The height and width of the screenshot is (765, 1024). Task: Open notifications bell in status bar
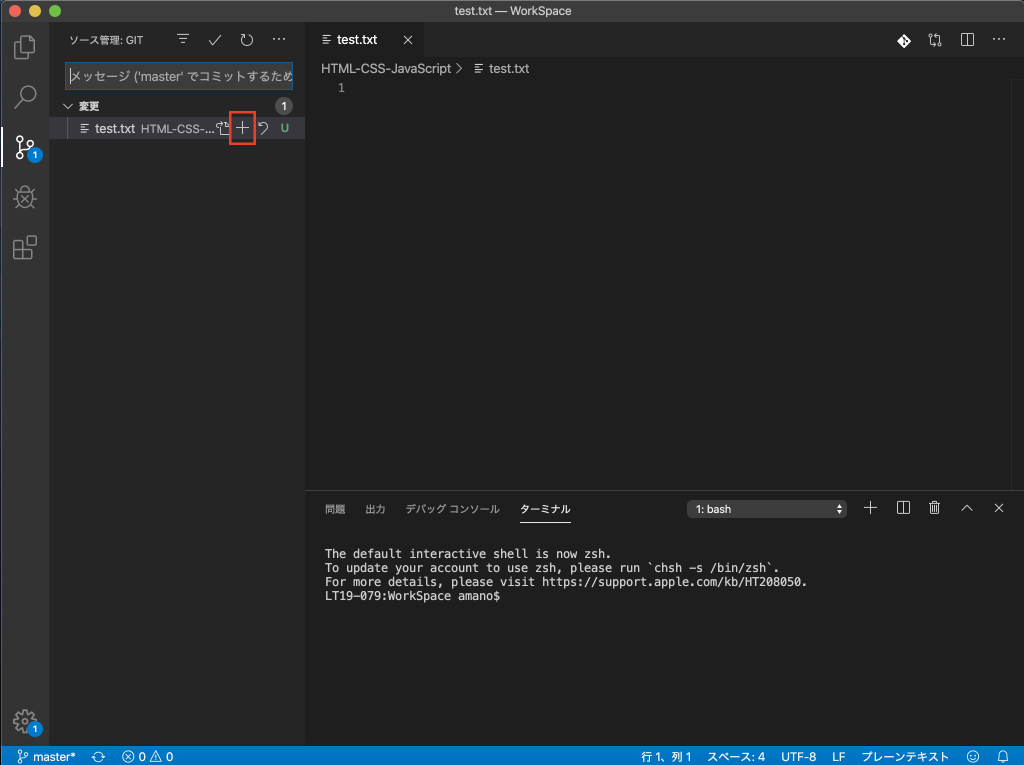pos(1003,757)
